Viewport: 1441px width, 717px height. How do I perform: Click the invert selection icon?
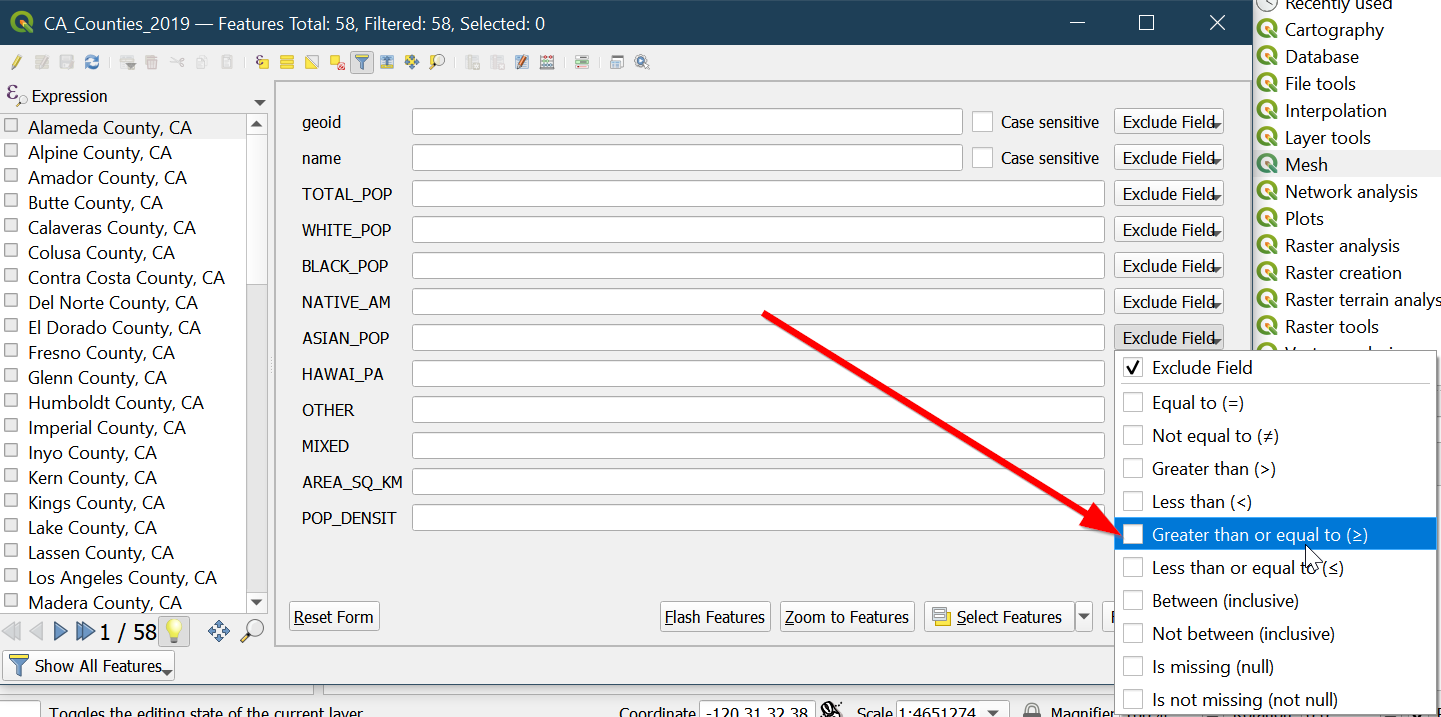click(x=312, y=62)
